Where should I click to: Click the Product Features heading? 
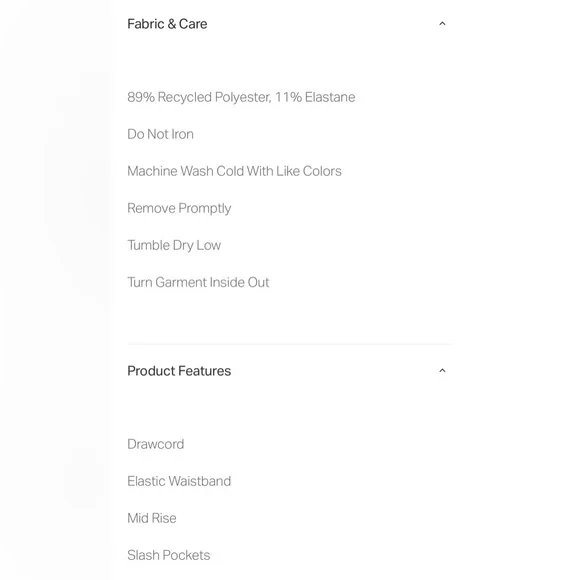(179, 371)
